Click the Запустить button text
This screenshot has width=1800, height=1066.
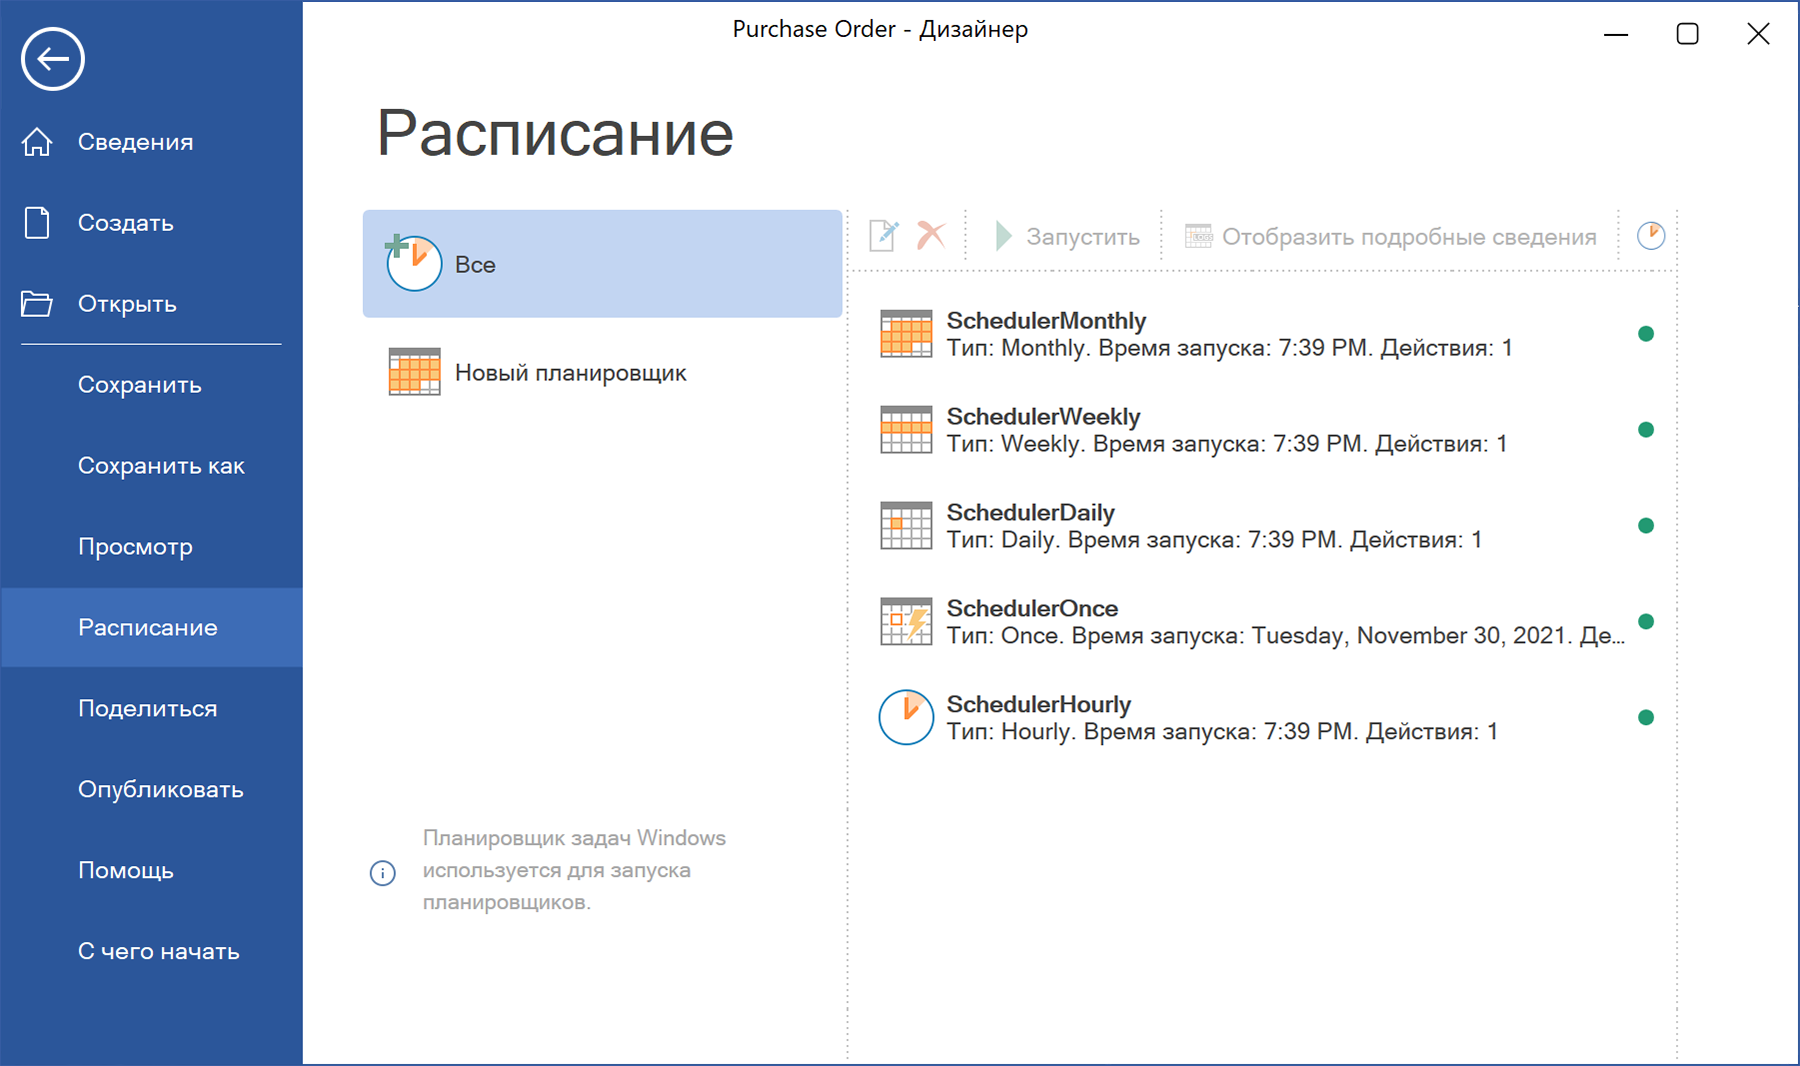pos(1083,237)
